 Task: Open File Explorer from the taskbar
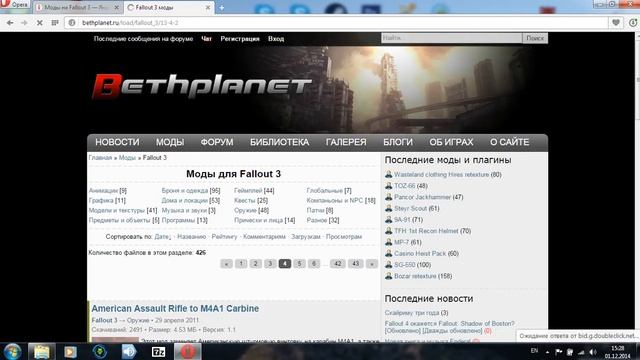(x=41, y=351)
